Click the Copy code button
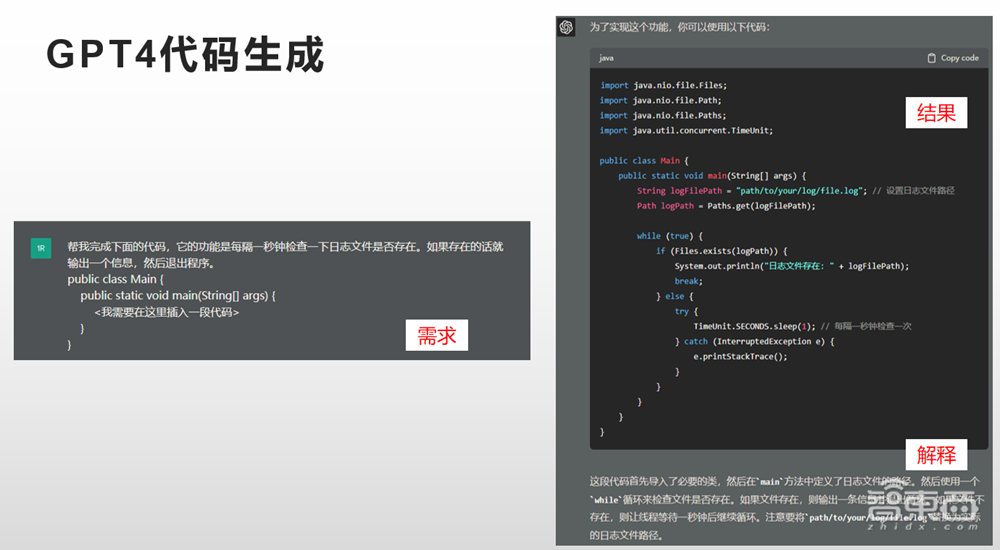 [953, 58]
